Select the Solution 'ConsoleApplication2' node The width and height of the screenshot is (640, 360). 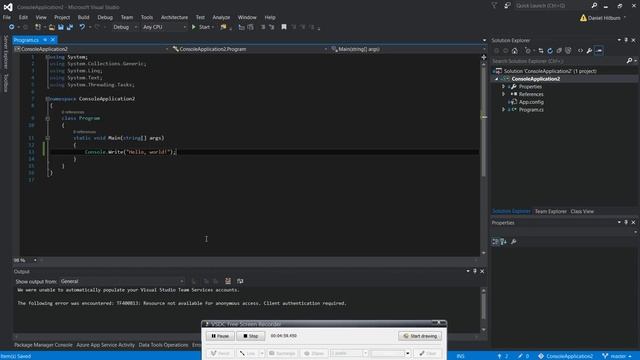point(550,71)
